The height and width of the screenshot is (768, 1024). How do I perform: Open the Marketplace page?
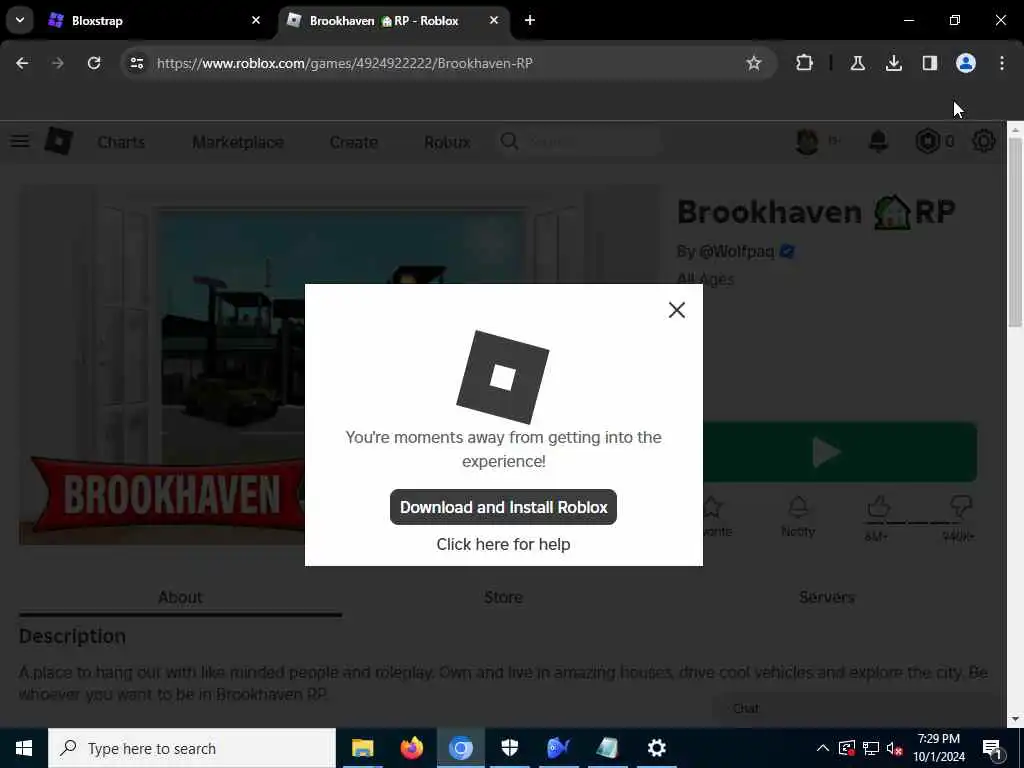pos(238,142)
